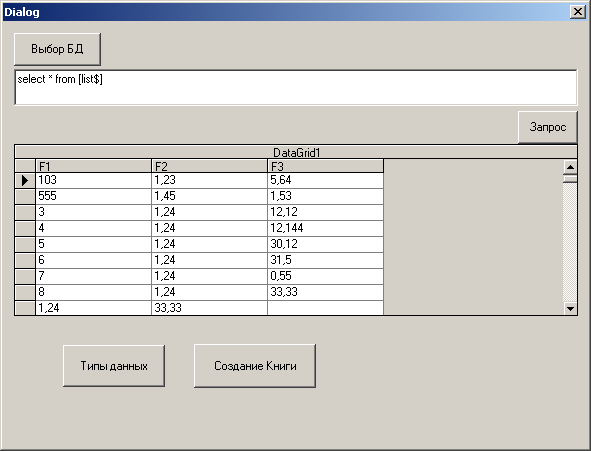Click the row selector for row 8
The image size is (591, 451).
(25, 292)
